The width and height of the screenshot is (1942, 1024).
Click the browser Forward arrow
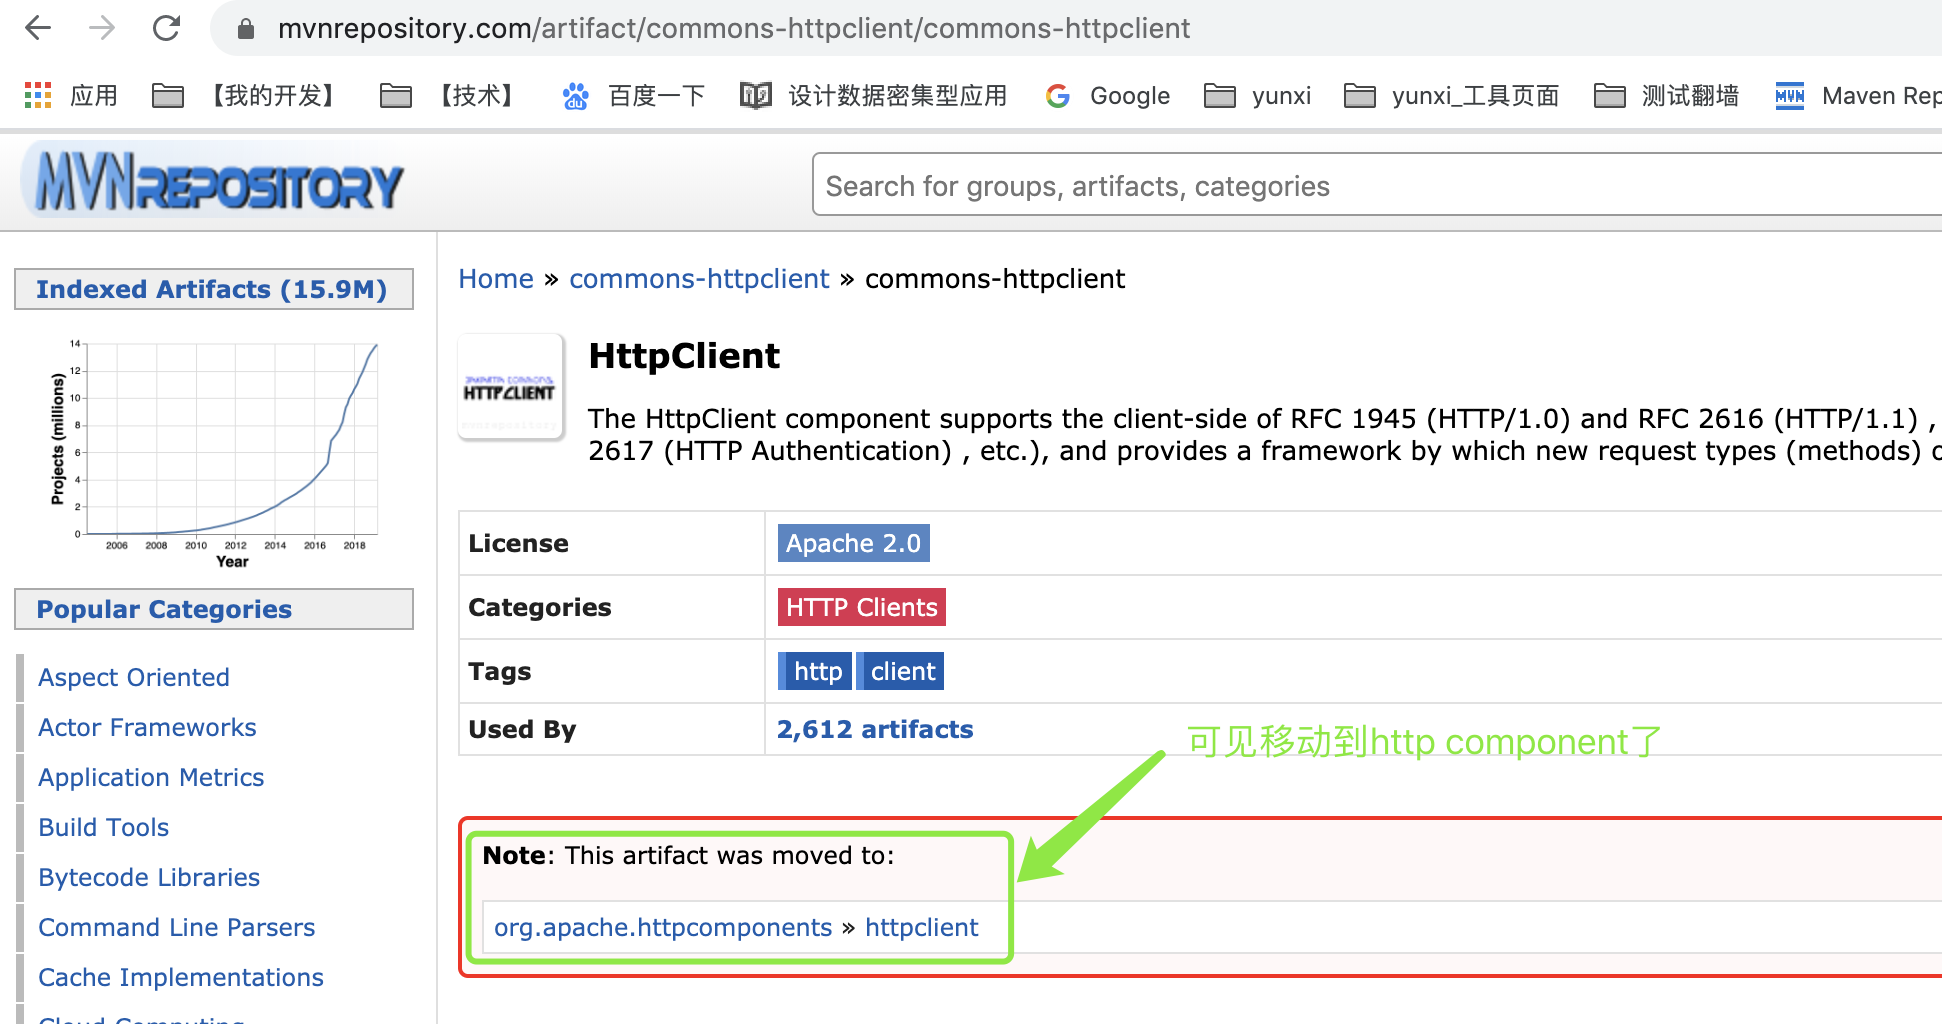(102, 28)
